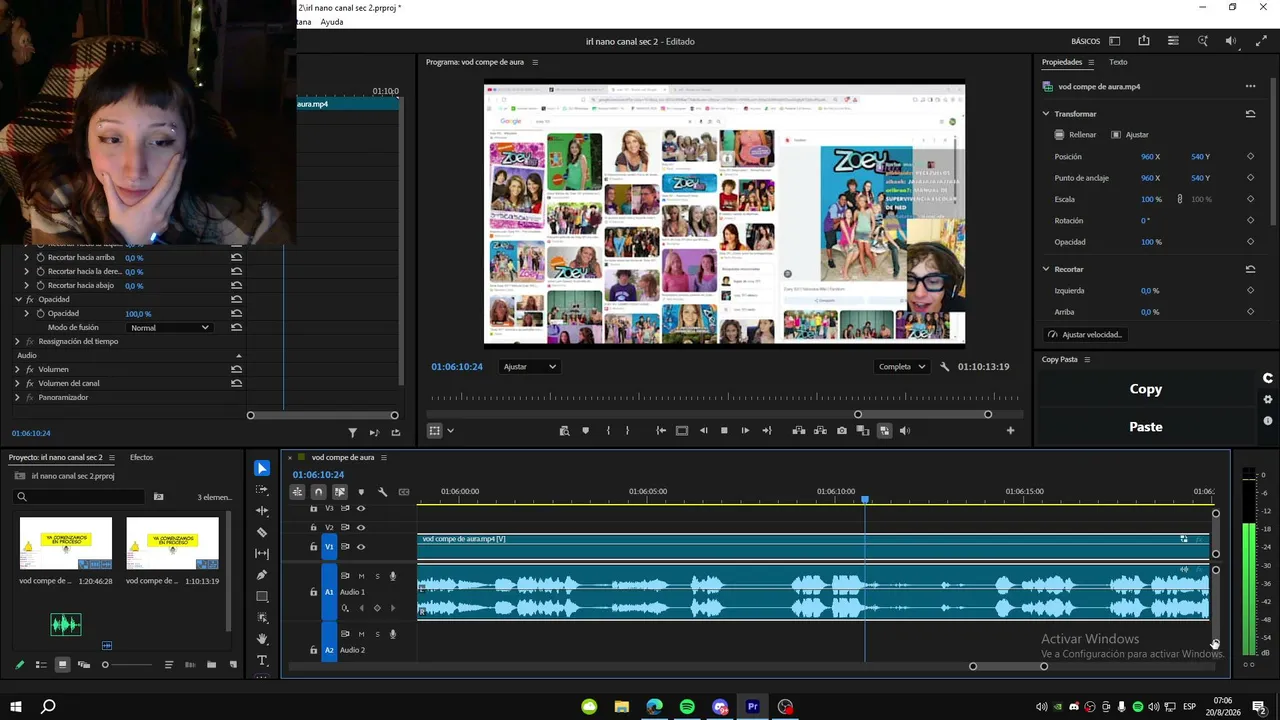This screenshot has width=1280, height=720.
Task: Select the Selection tool arrow
Action: coord(262,468)
